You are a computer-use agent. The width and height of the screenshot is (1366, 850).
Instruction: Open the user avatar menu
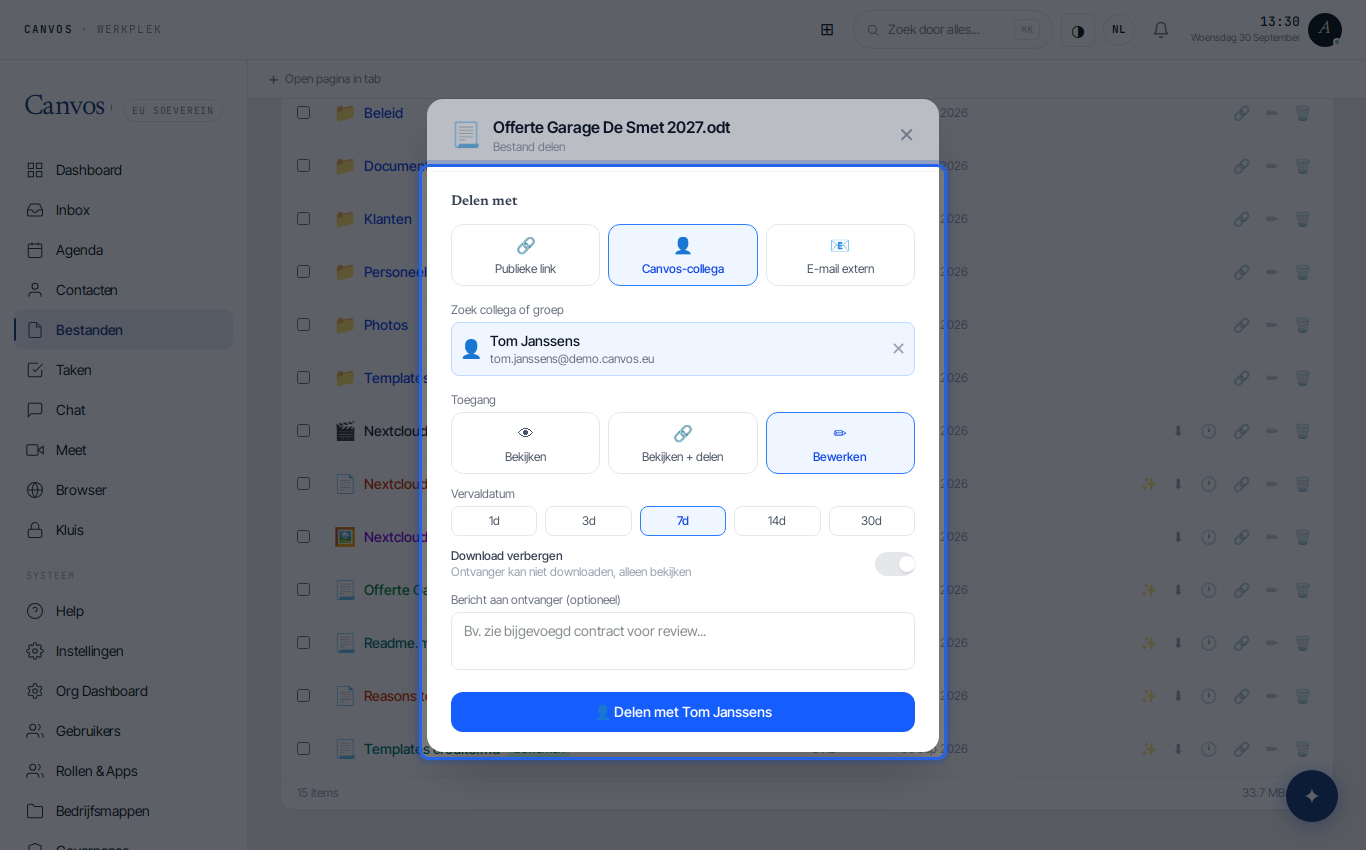click(x=1325, y=30)
